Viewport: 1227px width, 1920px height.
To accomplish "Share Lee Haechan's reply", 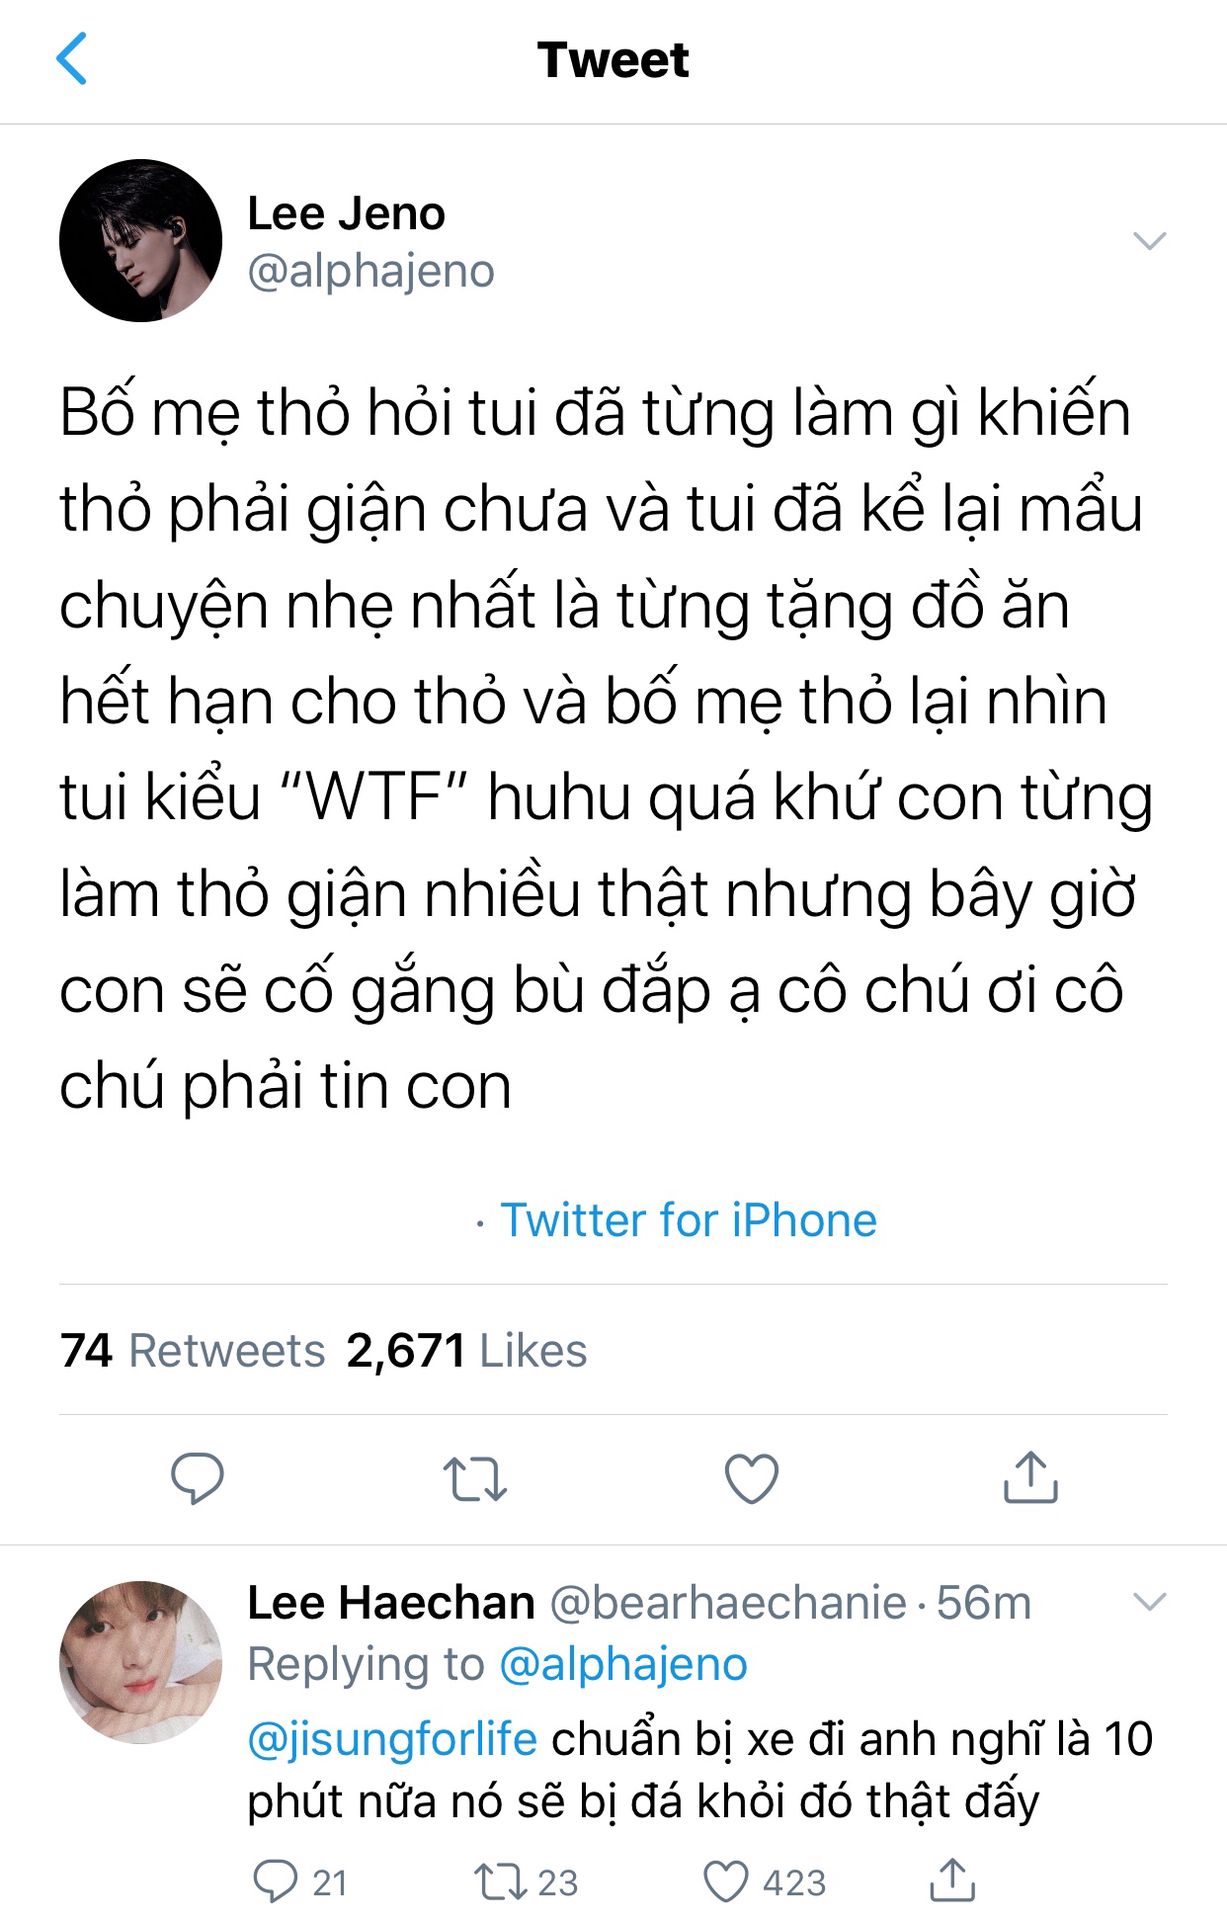I will [952, 1880].
